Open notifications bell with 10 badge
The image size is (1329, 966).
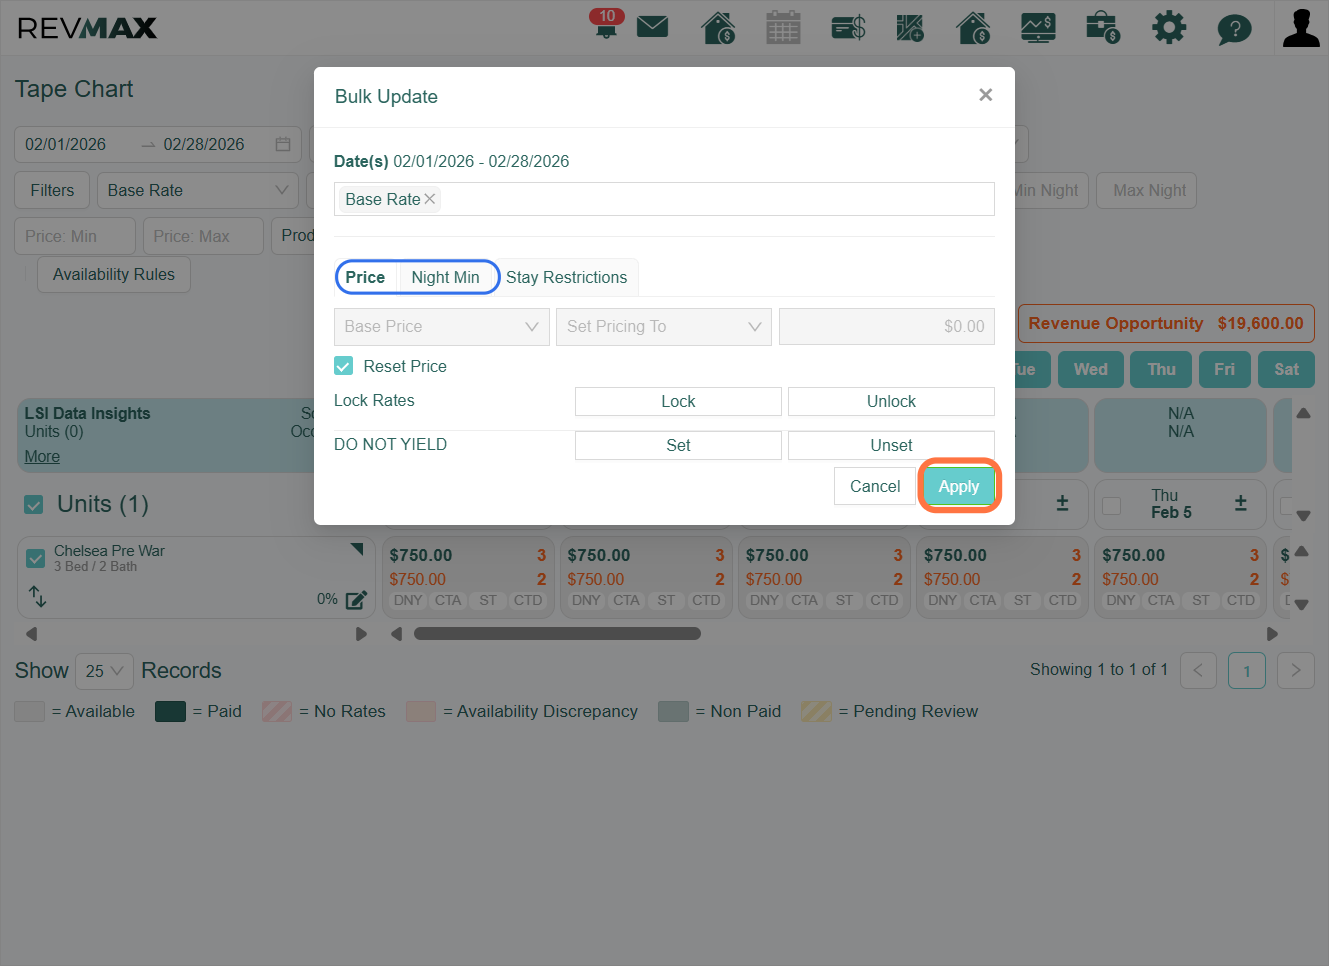pyautogui.click(x=606, y=24)
